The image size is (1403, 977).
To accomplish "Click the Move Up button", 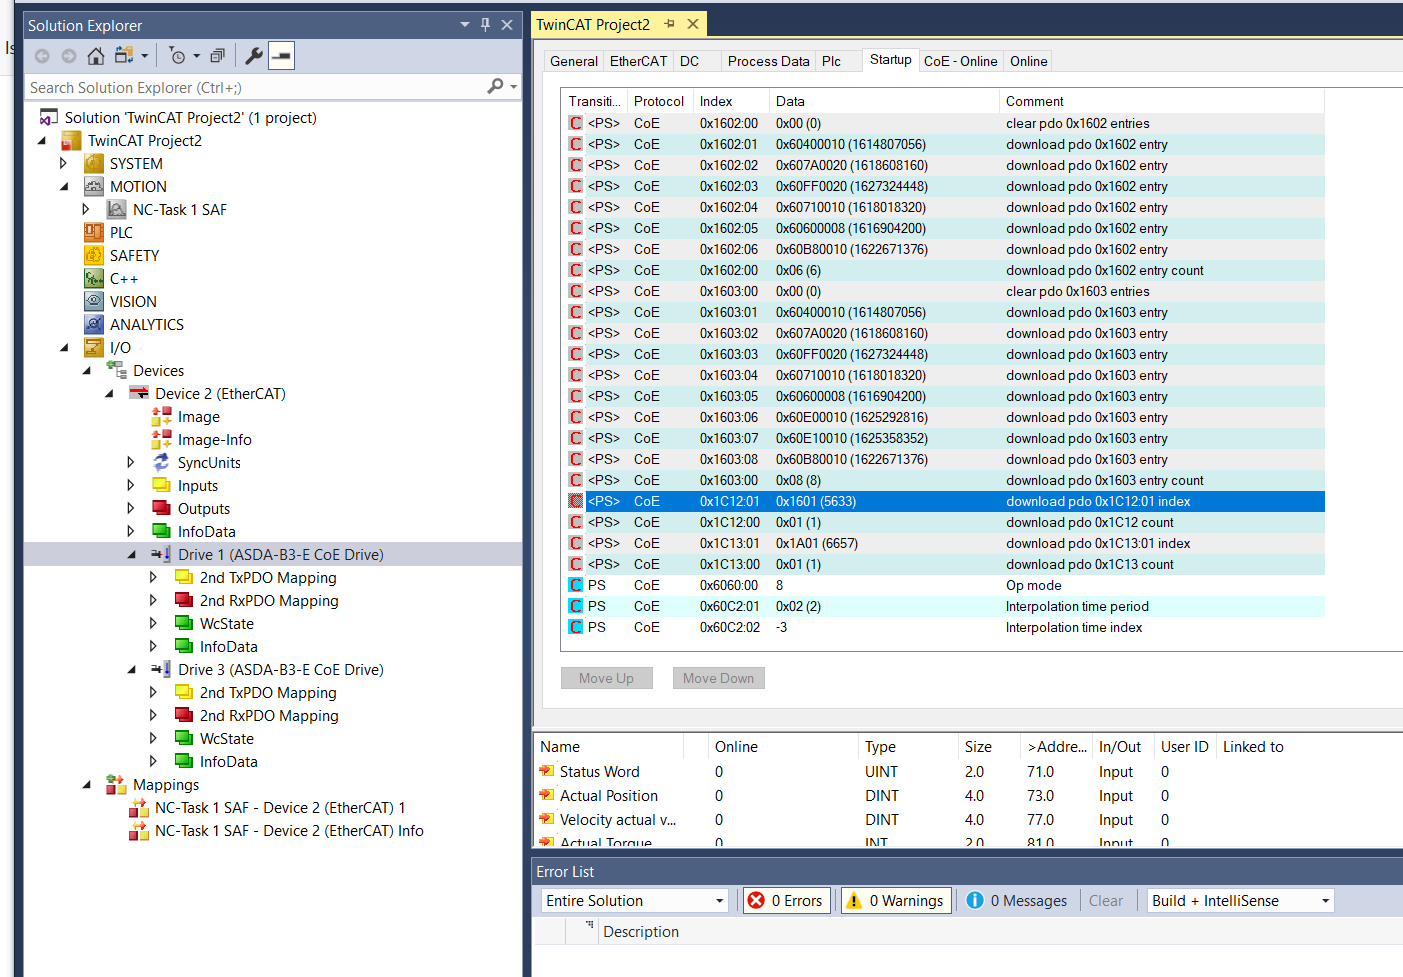I will [x=606, y=678].
